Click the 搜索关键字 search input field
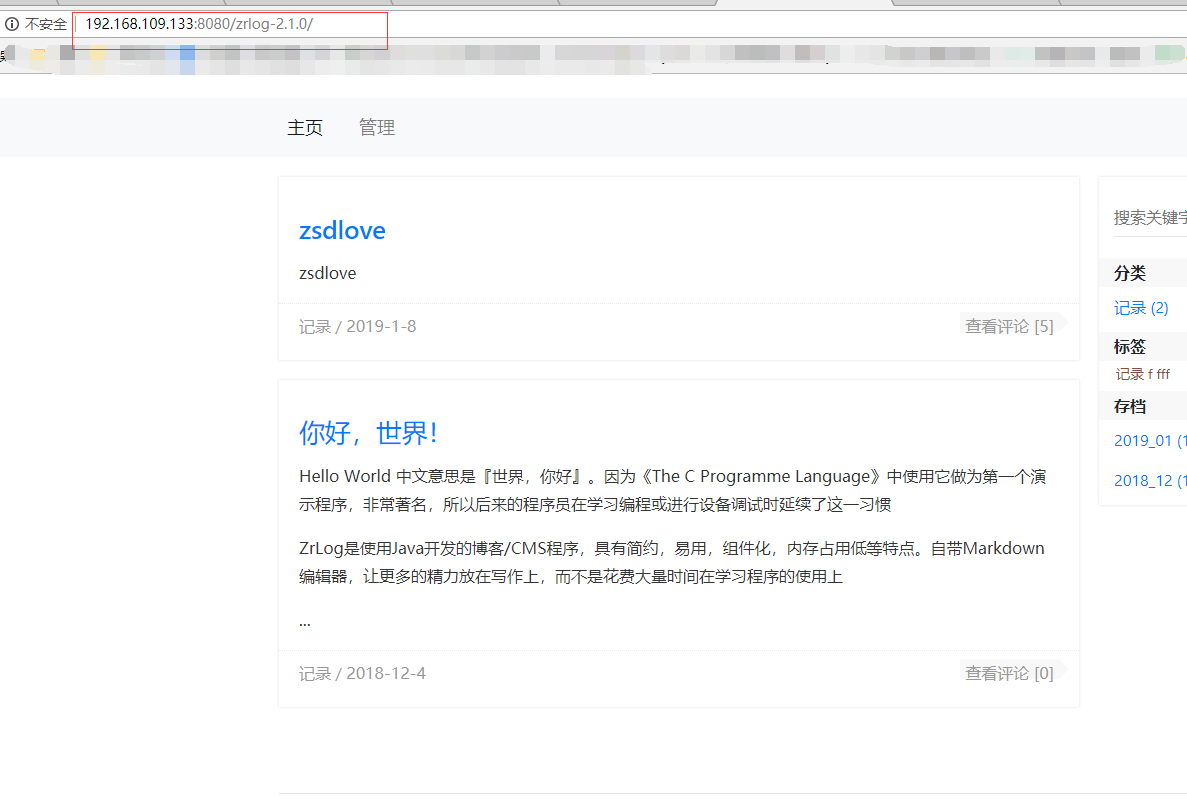The width and height of the screenshot is (1187, 799). 1150,216
